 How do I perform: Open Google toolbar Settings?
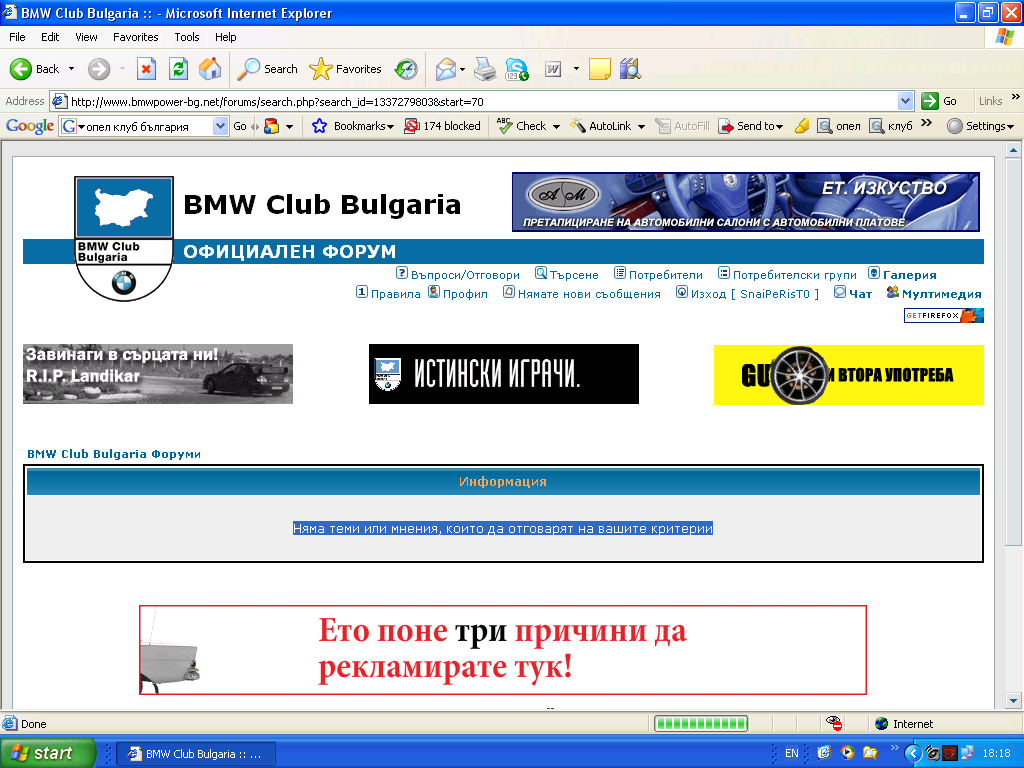pyautogui.click(x=980, y=126)
